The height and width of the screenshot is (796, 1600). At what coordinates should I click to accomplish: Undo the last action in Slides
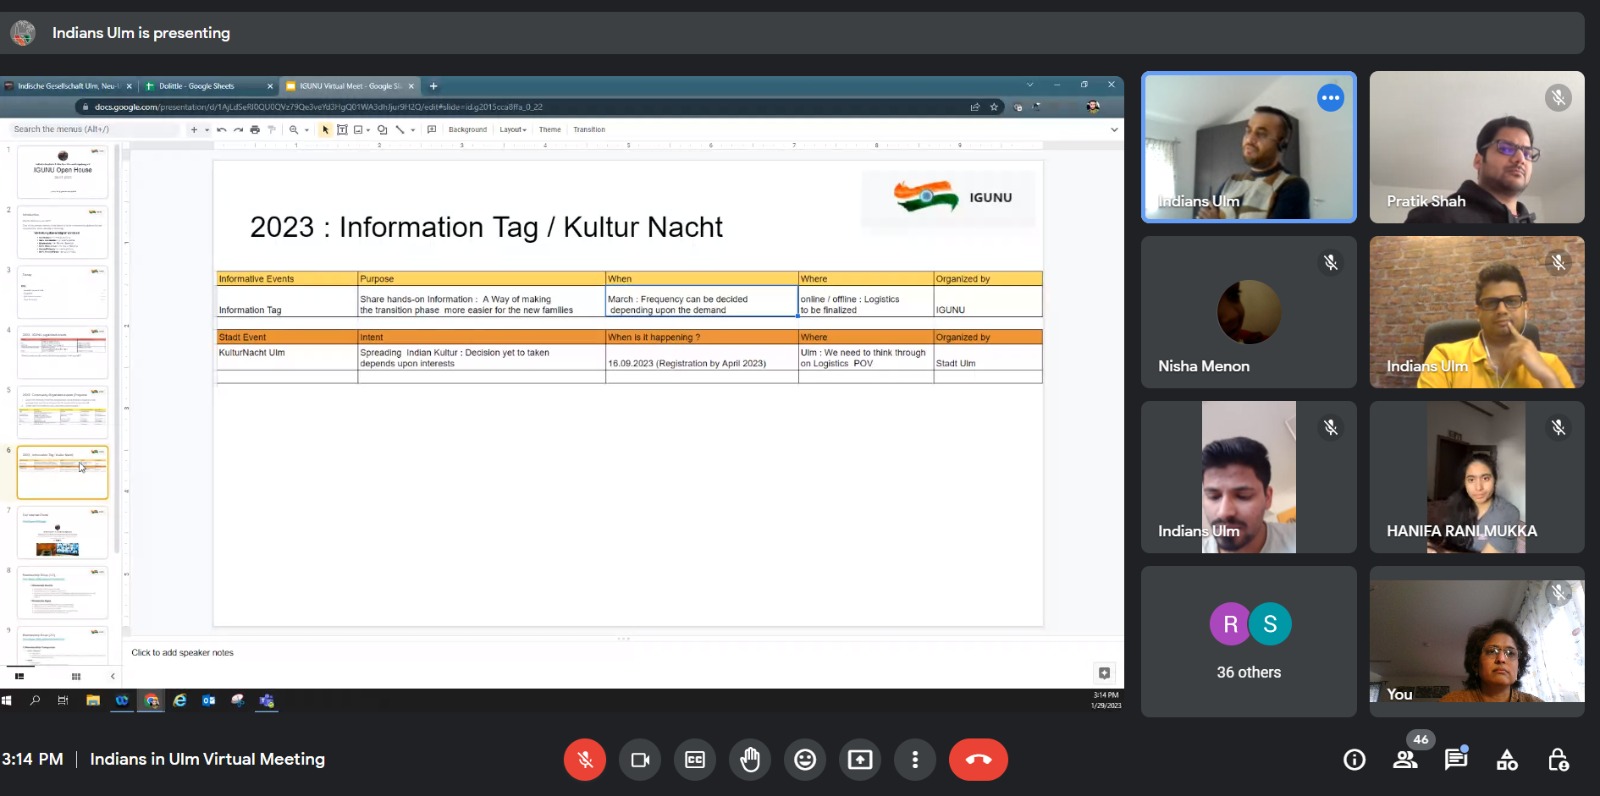221,129
